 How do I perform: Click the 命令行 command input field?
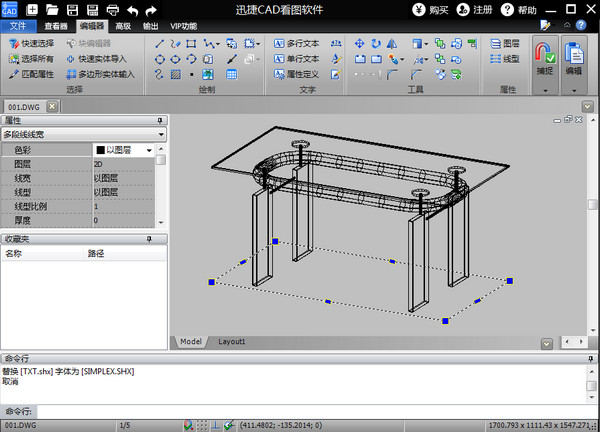300,411
